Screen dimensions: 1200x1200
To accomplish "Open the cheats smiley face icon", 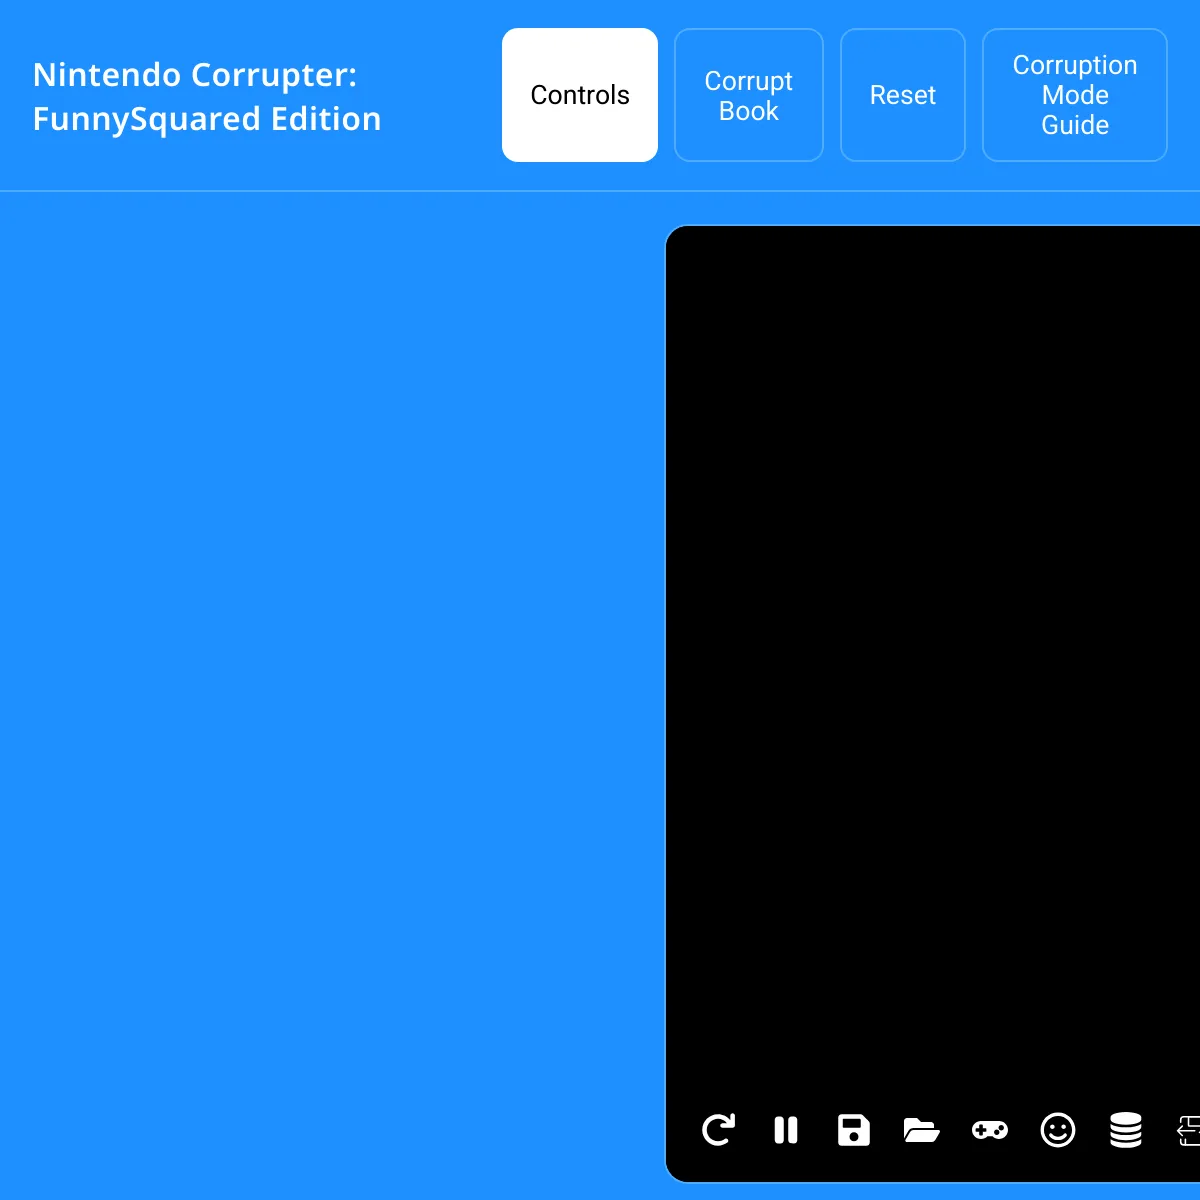I will click(1057, 1130).
